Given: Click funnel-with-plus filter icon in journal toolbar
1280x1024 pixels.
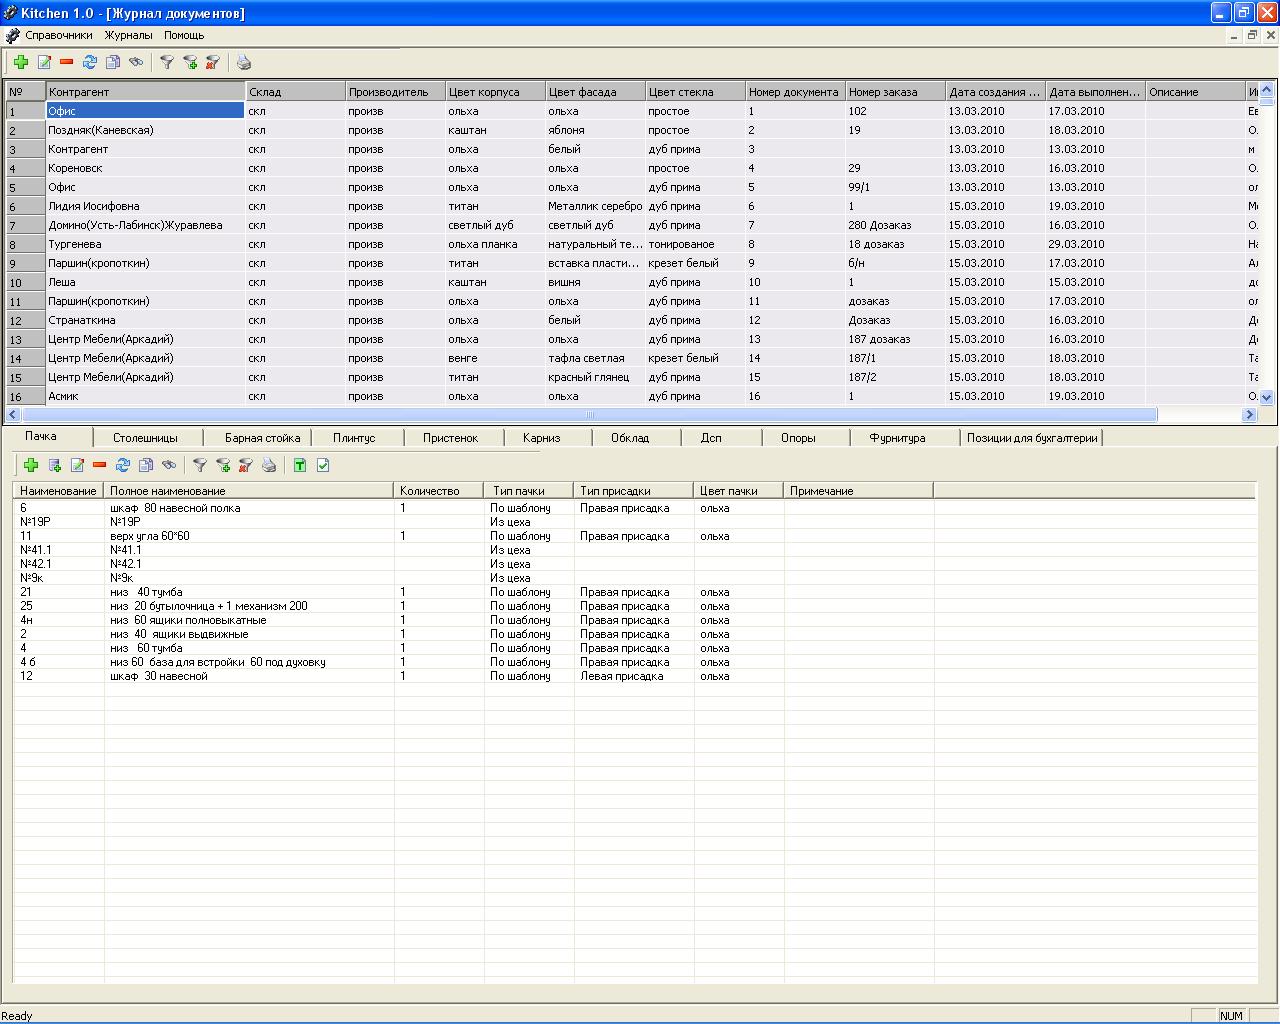Looking at the screenshot, I should pyautogui.click(x=190, y=62).
